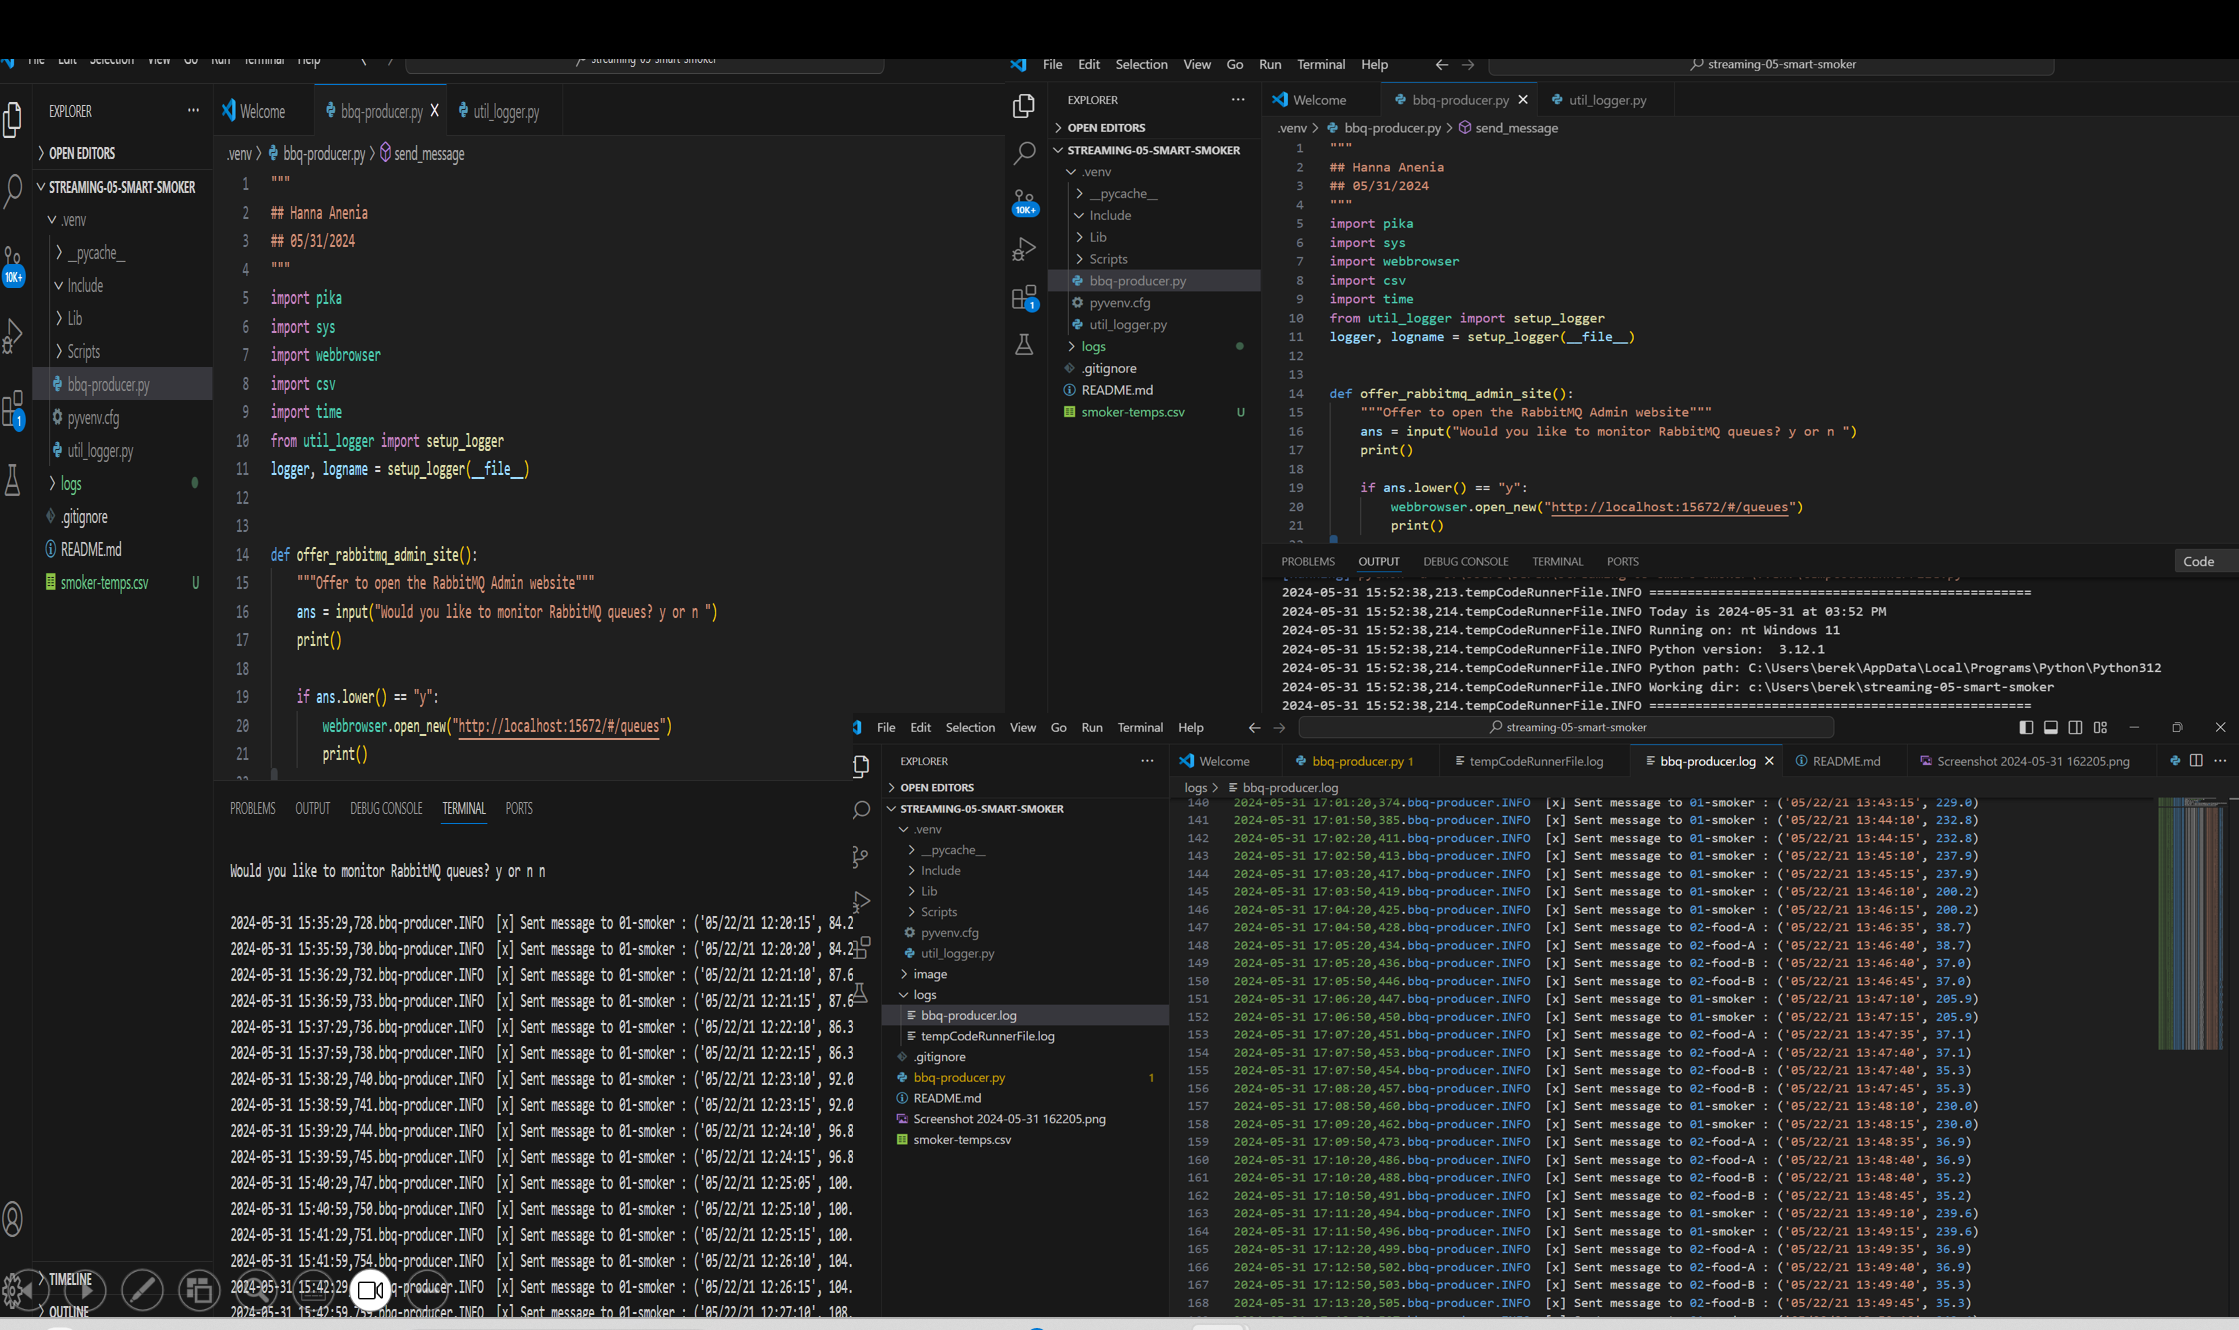Select the TERMINAL tab in bottom panel
Viewport: 2239px width, 1330px height.
(464, 808)
